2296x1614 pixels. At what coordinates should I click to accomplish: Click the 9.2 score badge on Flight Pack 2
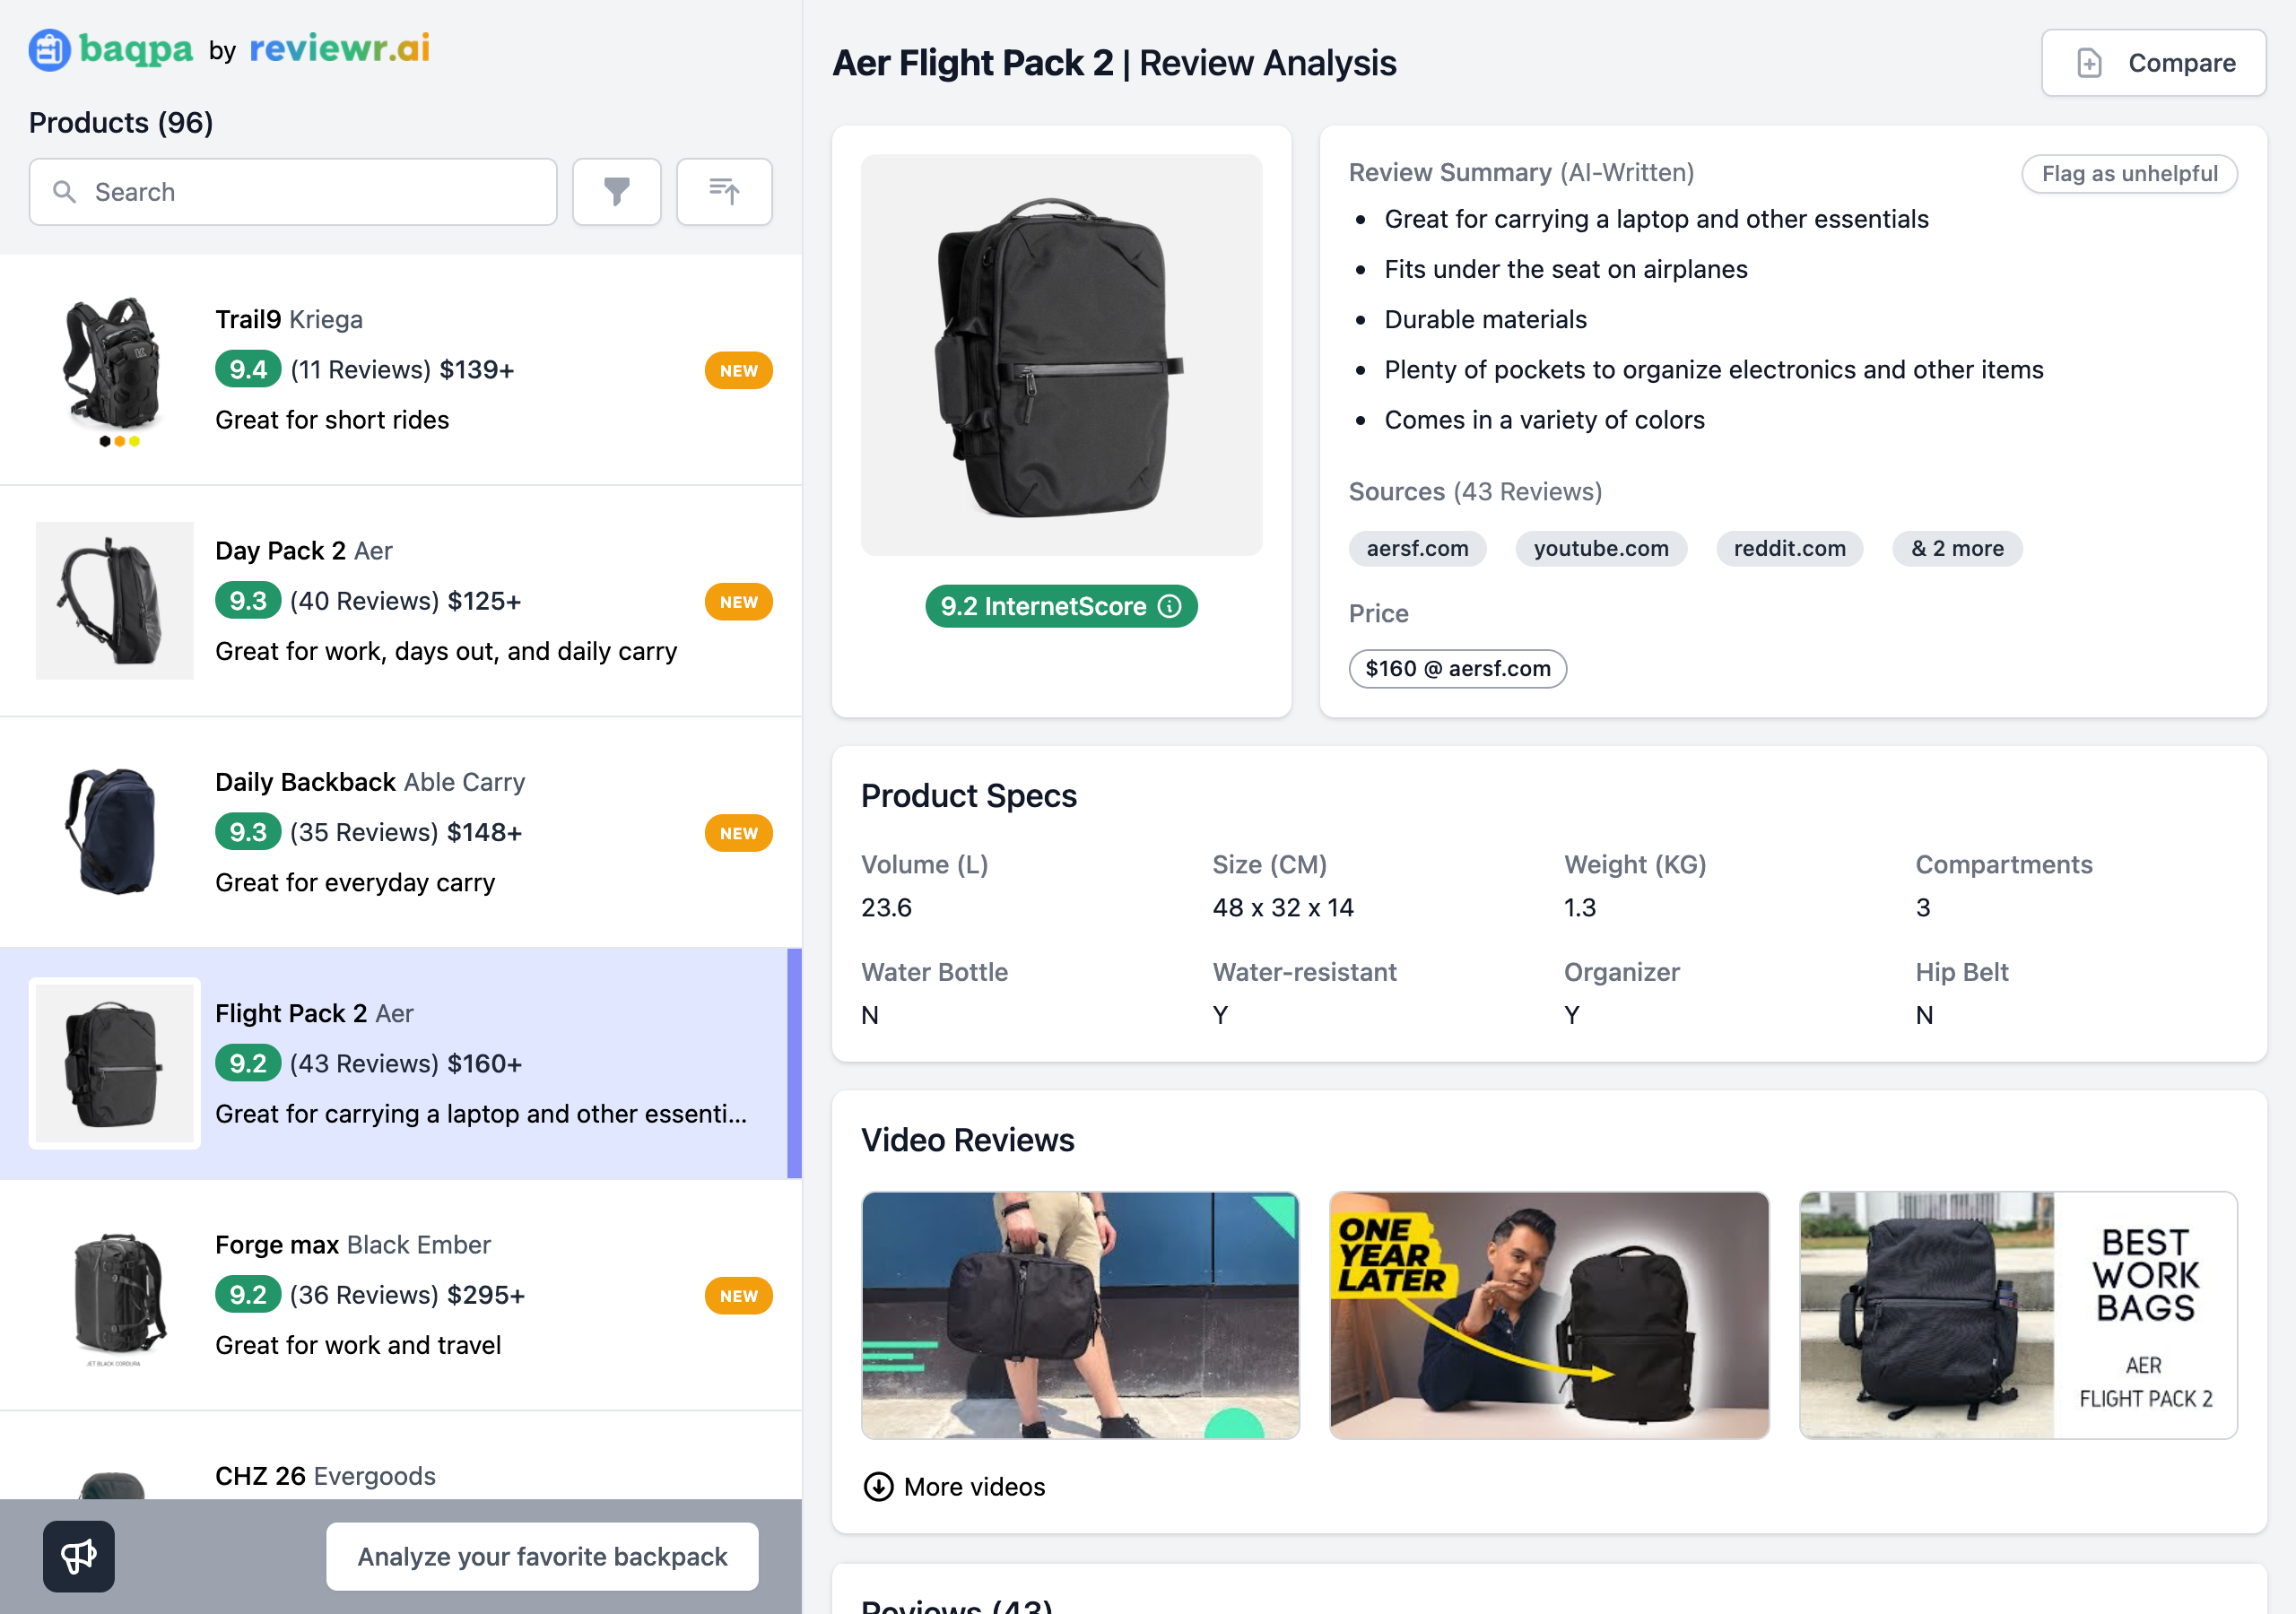coord(248,1062)
